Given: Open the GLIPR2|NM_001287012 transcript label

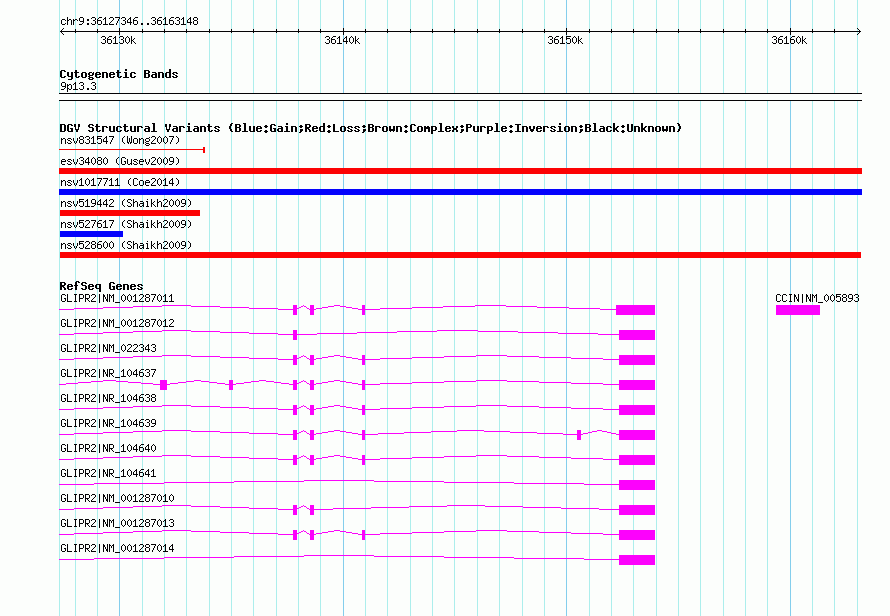Looking at the screenshot, I should point(117,324).
